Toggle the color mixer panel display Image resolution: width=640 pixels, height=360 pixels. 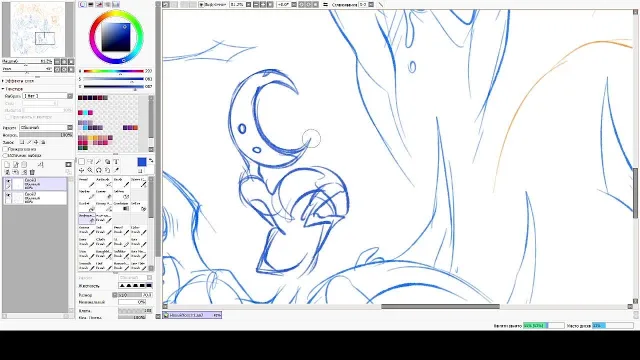click(x=108, y=4)
